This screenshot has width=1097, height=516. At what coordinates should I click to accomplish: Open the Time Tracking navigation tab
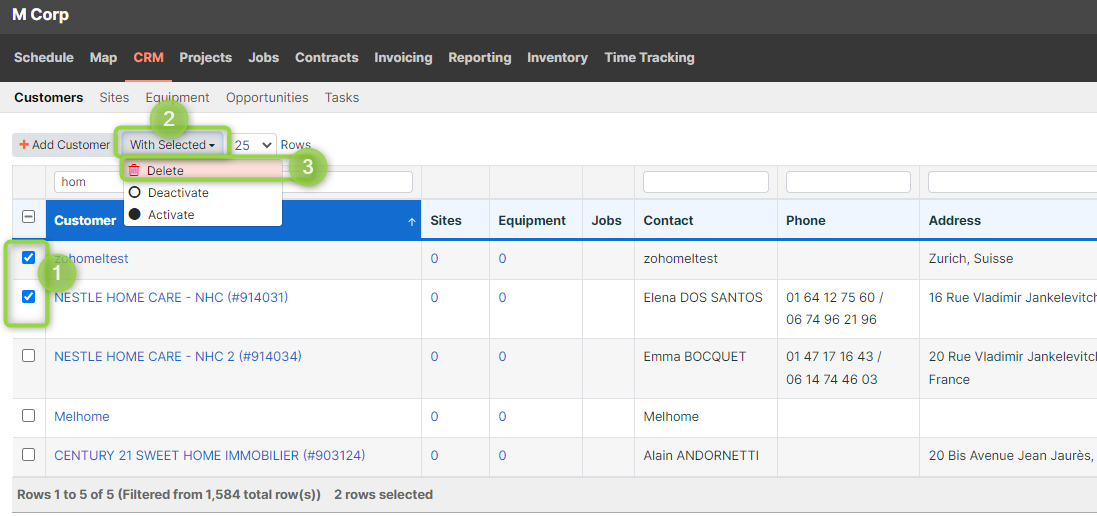coord(649,57)
